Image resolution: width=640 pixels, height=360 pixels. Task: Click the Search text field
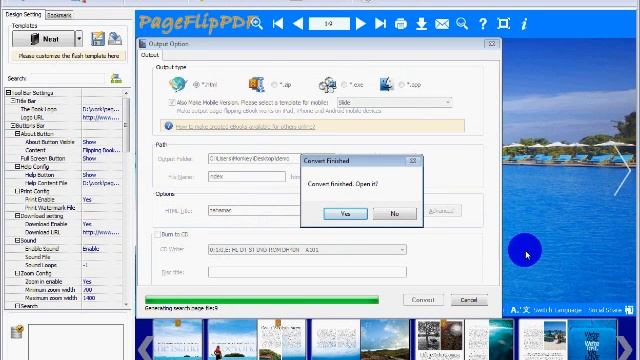pyautogui.click(x=67, y=78)
